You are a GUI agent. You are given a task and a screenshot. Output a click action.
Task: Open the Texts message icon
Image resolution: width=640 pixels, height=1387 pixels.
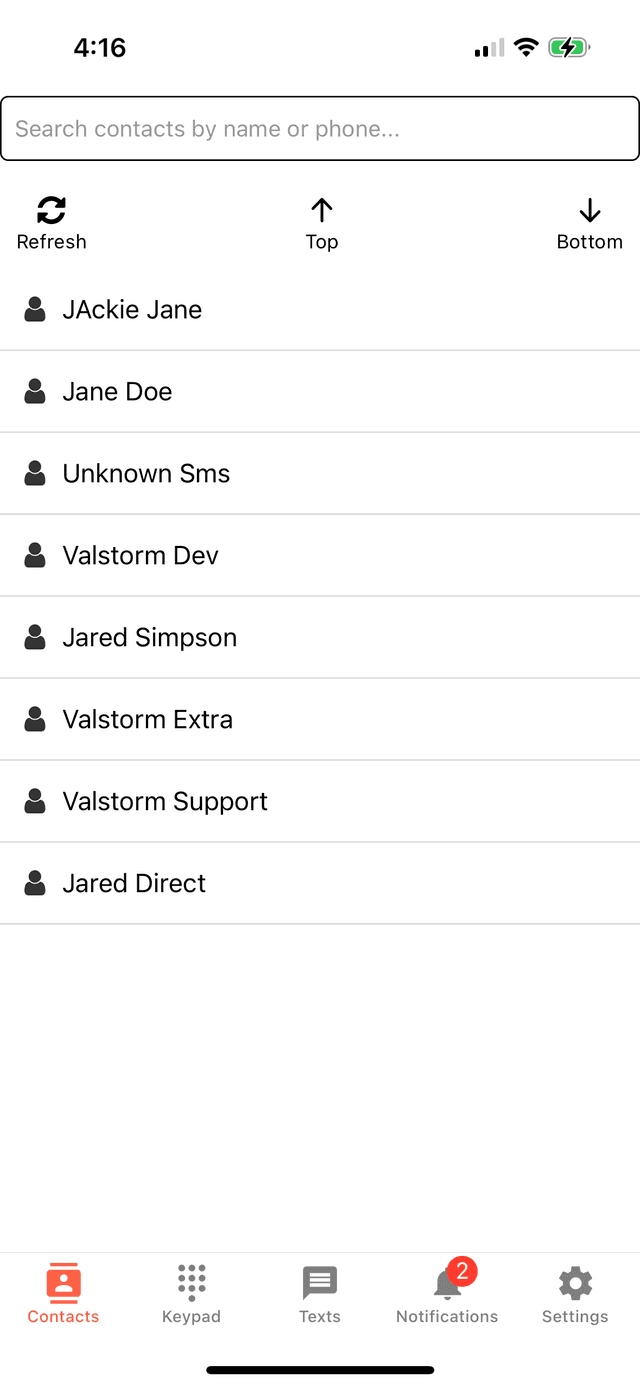[x=319, y=1282]
